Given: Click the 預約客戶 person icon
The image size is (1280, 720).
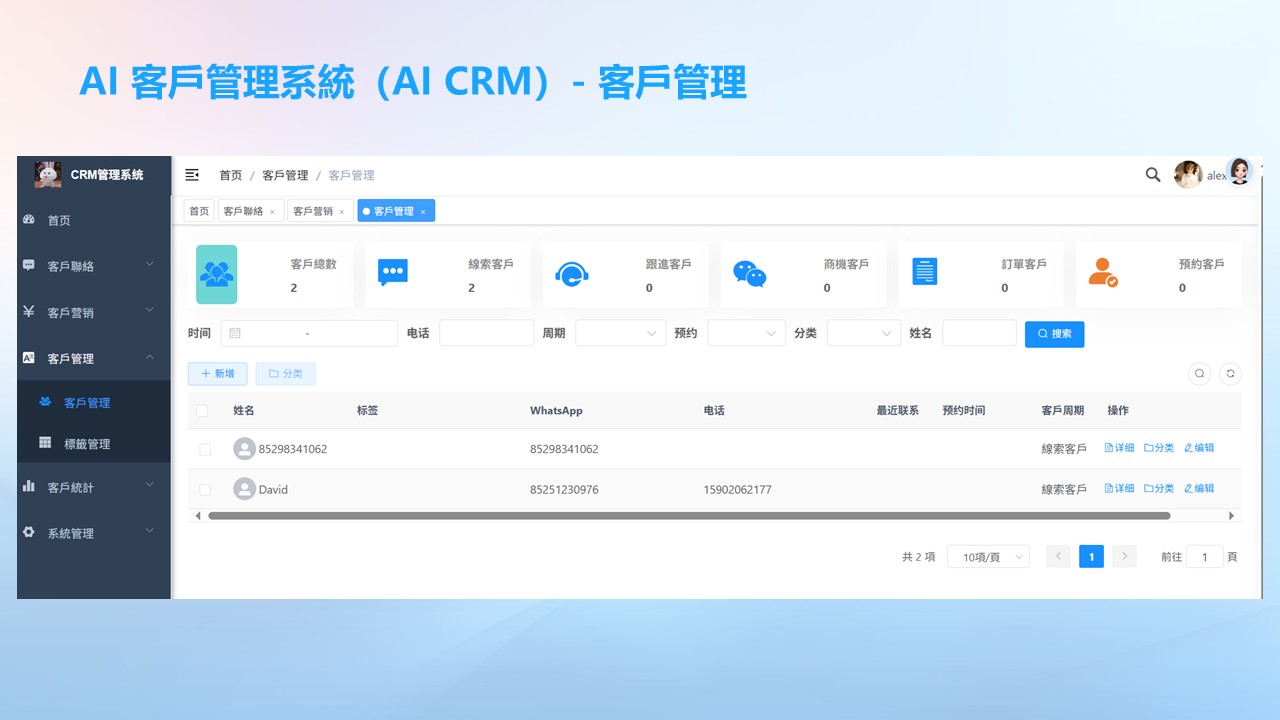Looking at the screenshot, I should (x=1103, y=273).
